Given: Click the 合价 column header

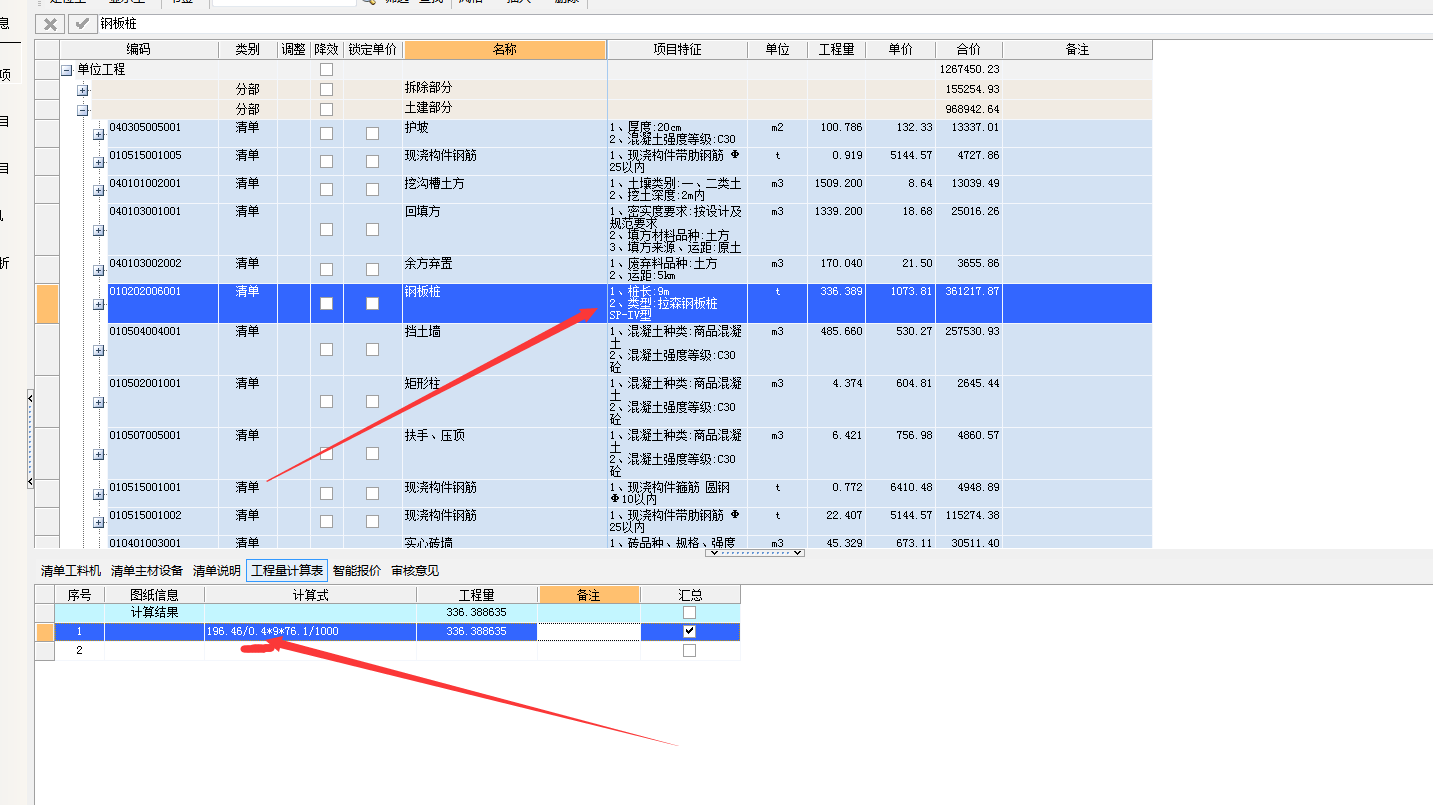Looking at the screenshot, I should [x=969, y=49].
